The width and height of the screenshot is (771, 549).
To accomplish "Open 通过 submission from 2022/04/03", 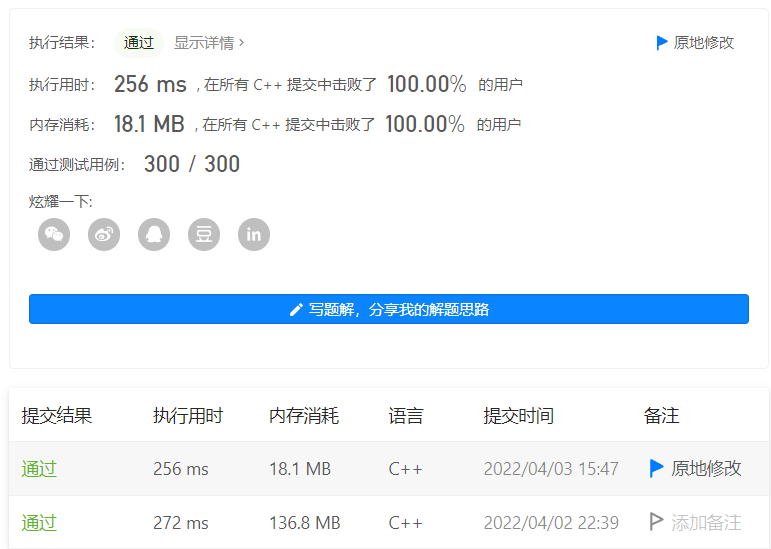I will click(x=39, y=469).
